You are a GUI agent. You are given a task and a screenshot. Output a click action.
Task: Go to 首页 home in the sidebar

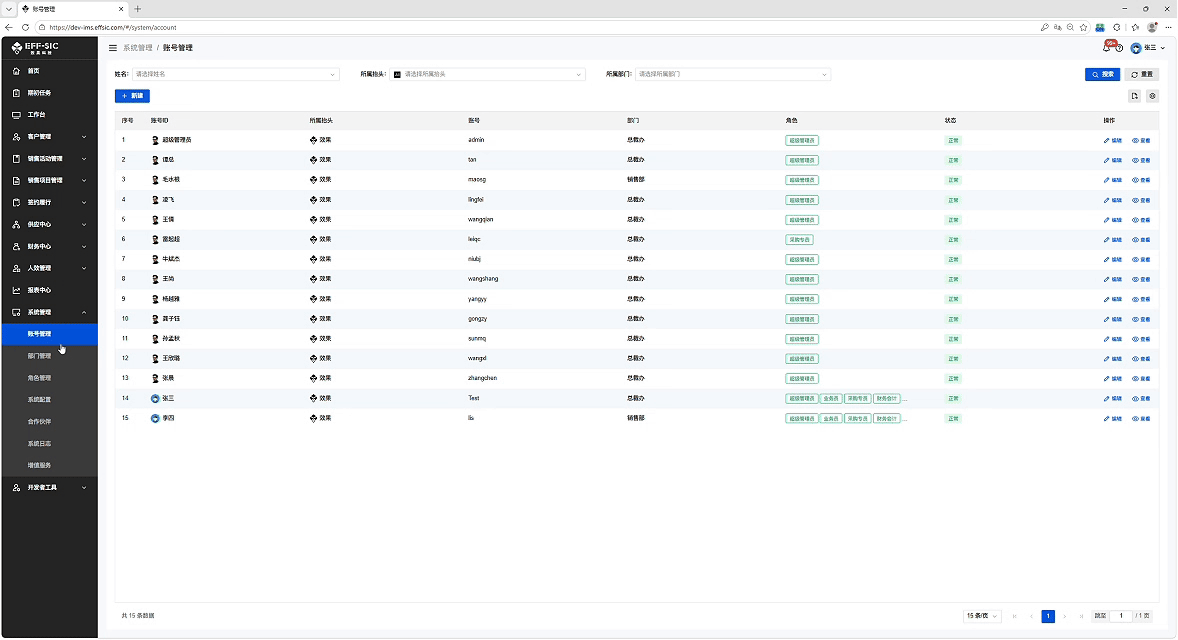[50, 71]
